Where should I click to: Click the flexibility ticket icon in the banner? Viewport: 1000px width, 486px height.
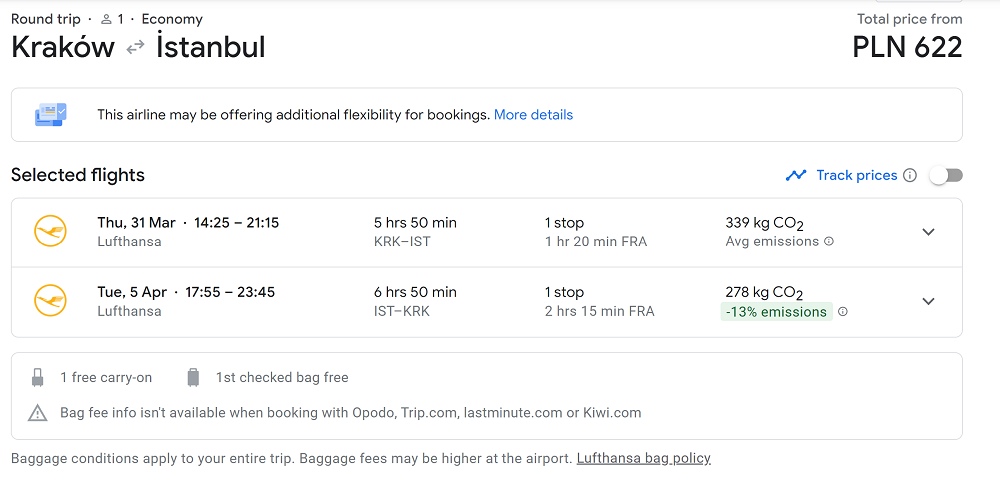50,115
